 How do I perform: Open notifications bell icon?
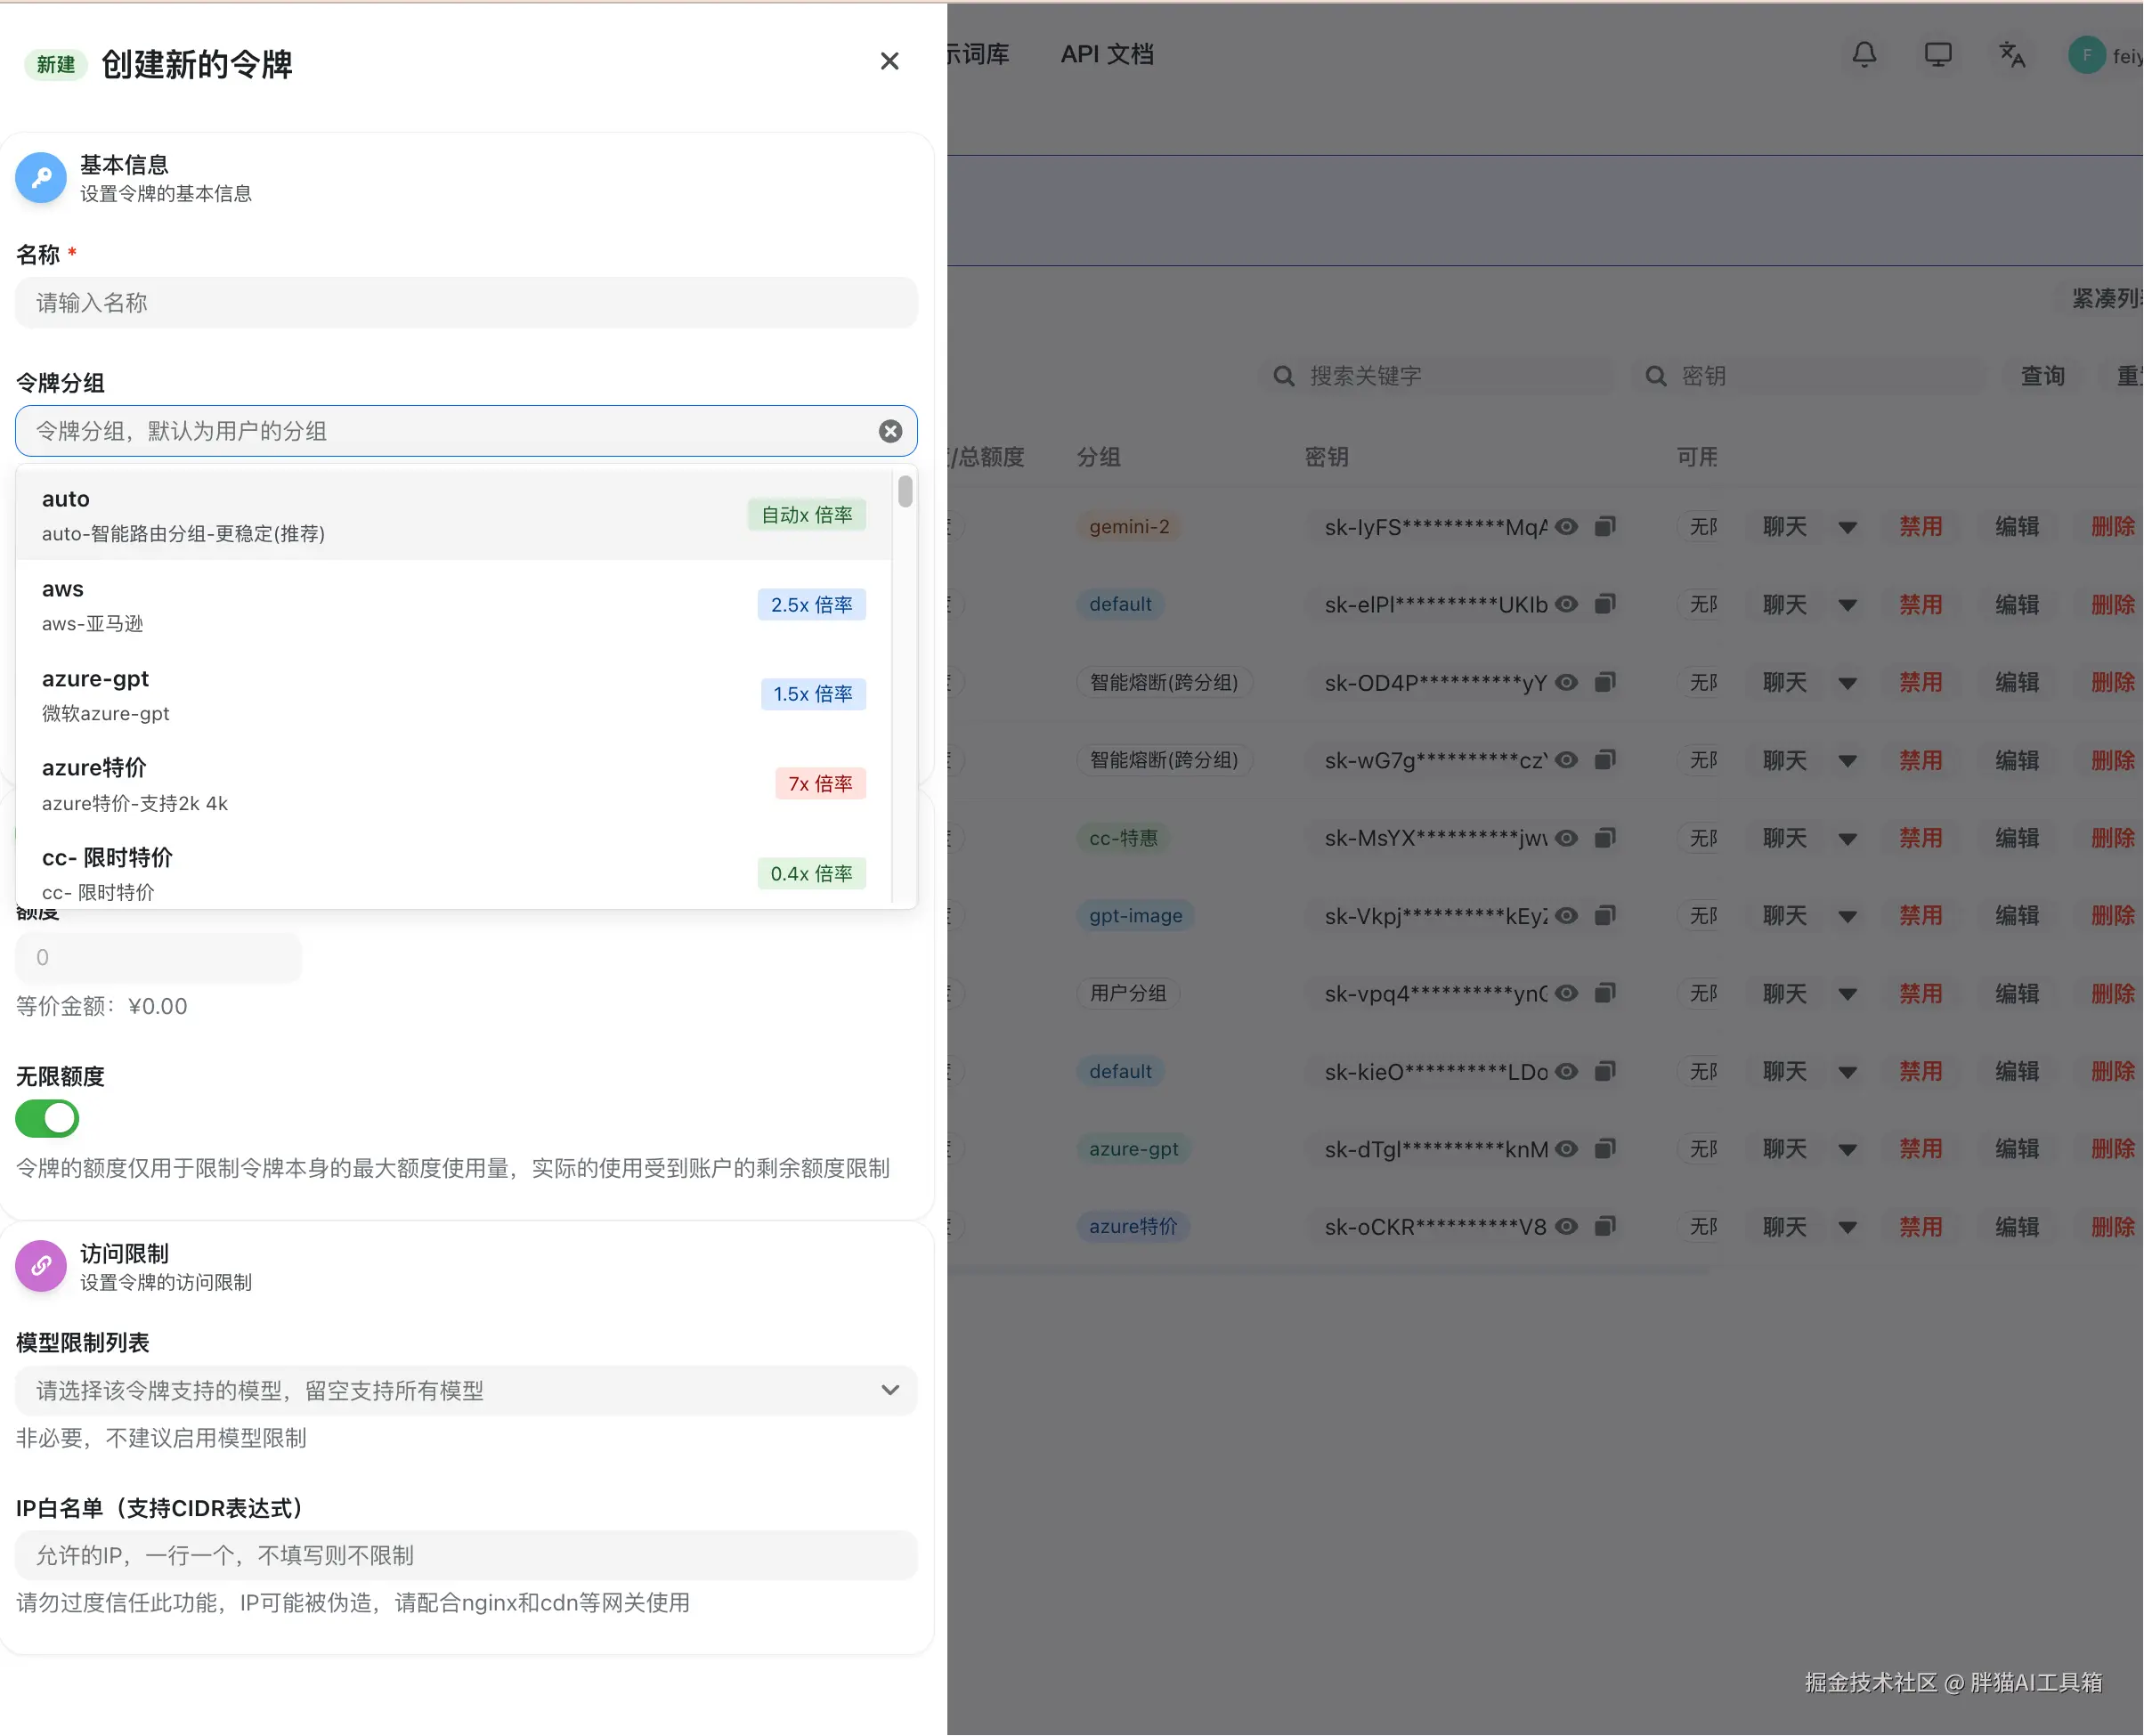[1864, 54]
